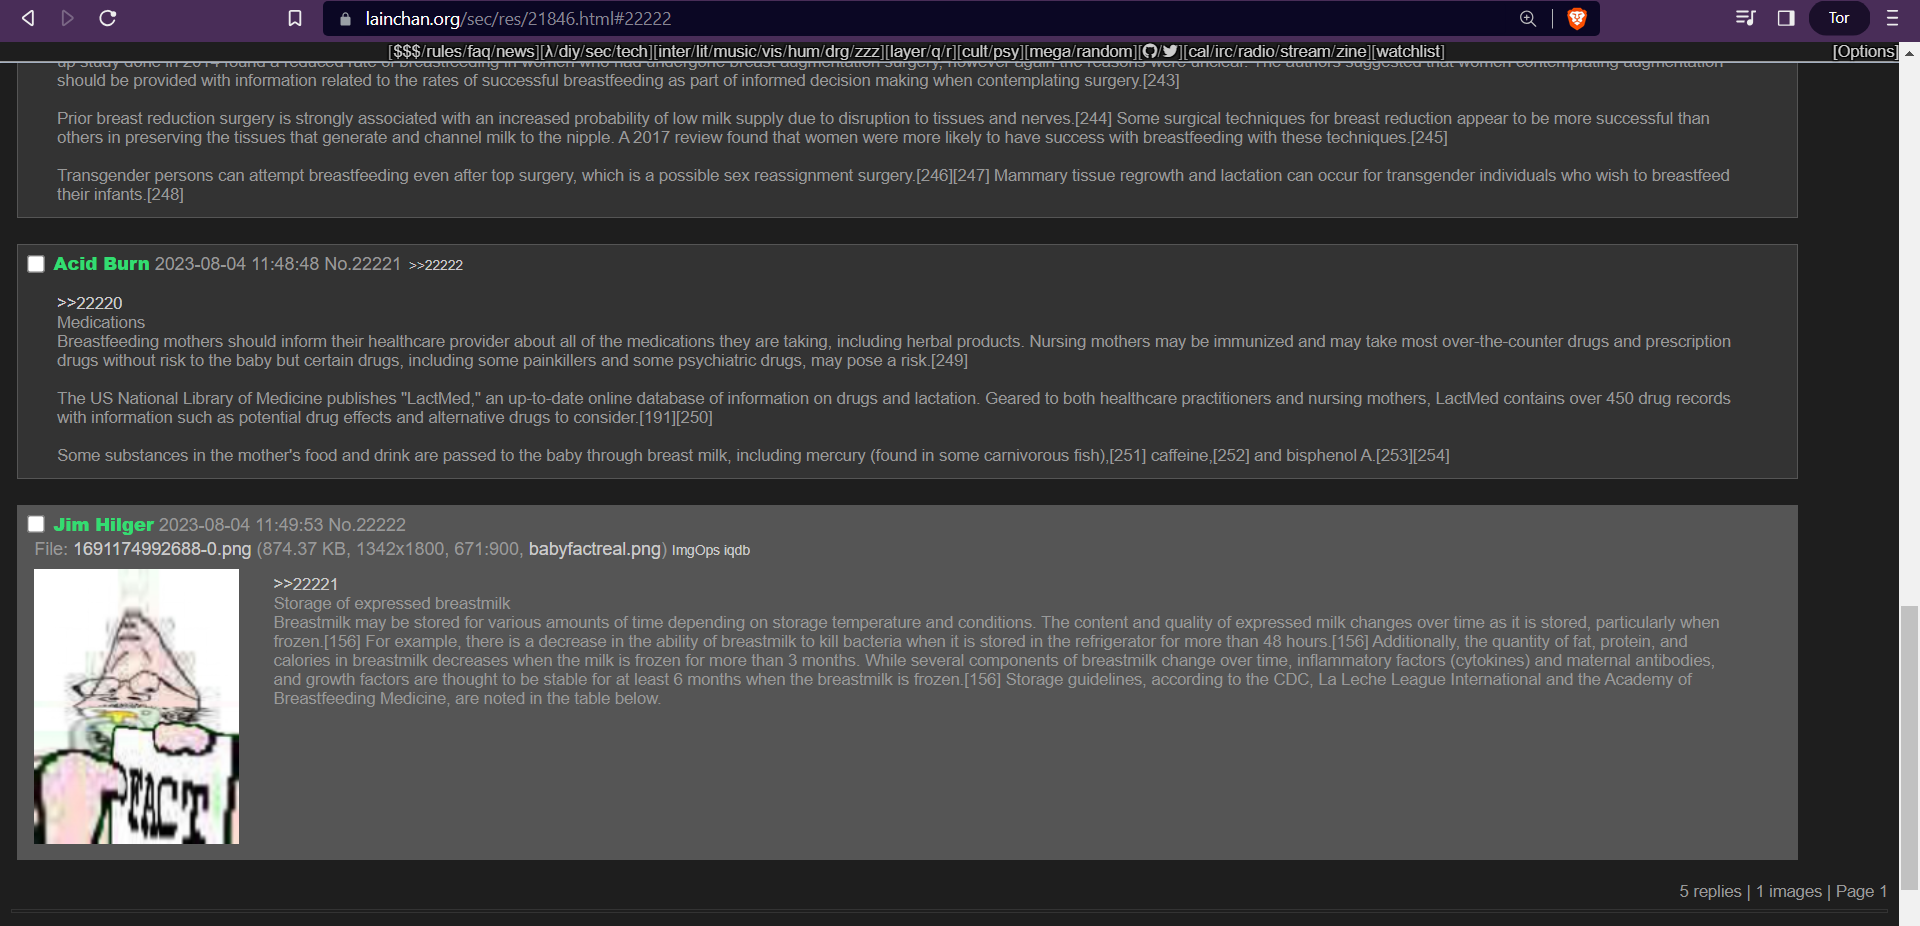Expand the [Options] panel
This screenshot has width=1920, height=926.
pos(1864,51)
